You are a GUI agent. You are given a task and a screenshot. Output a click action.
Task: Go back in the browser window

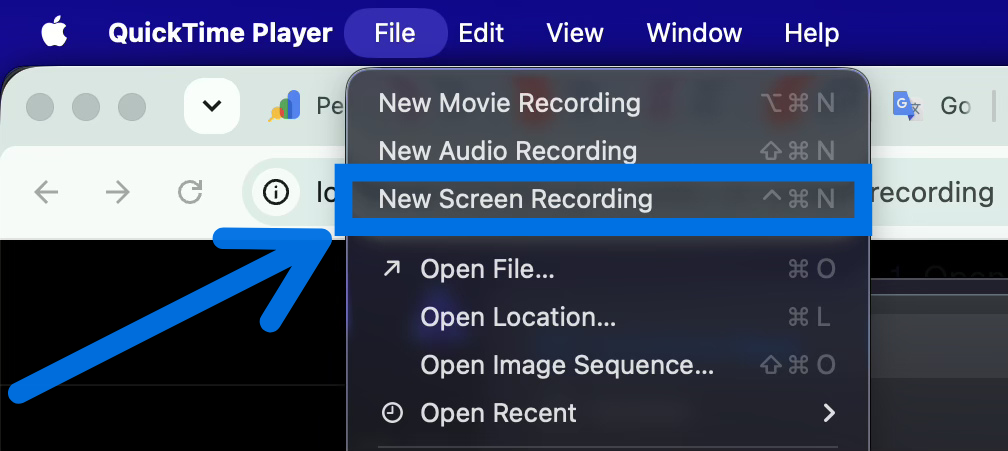pos(46,192)
